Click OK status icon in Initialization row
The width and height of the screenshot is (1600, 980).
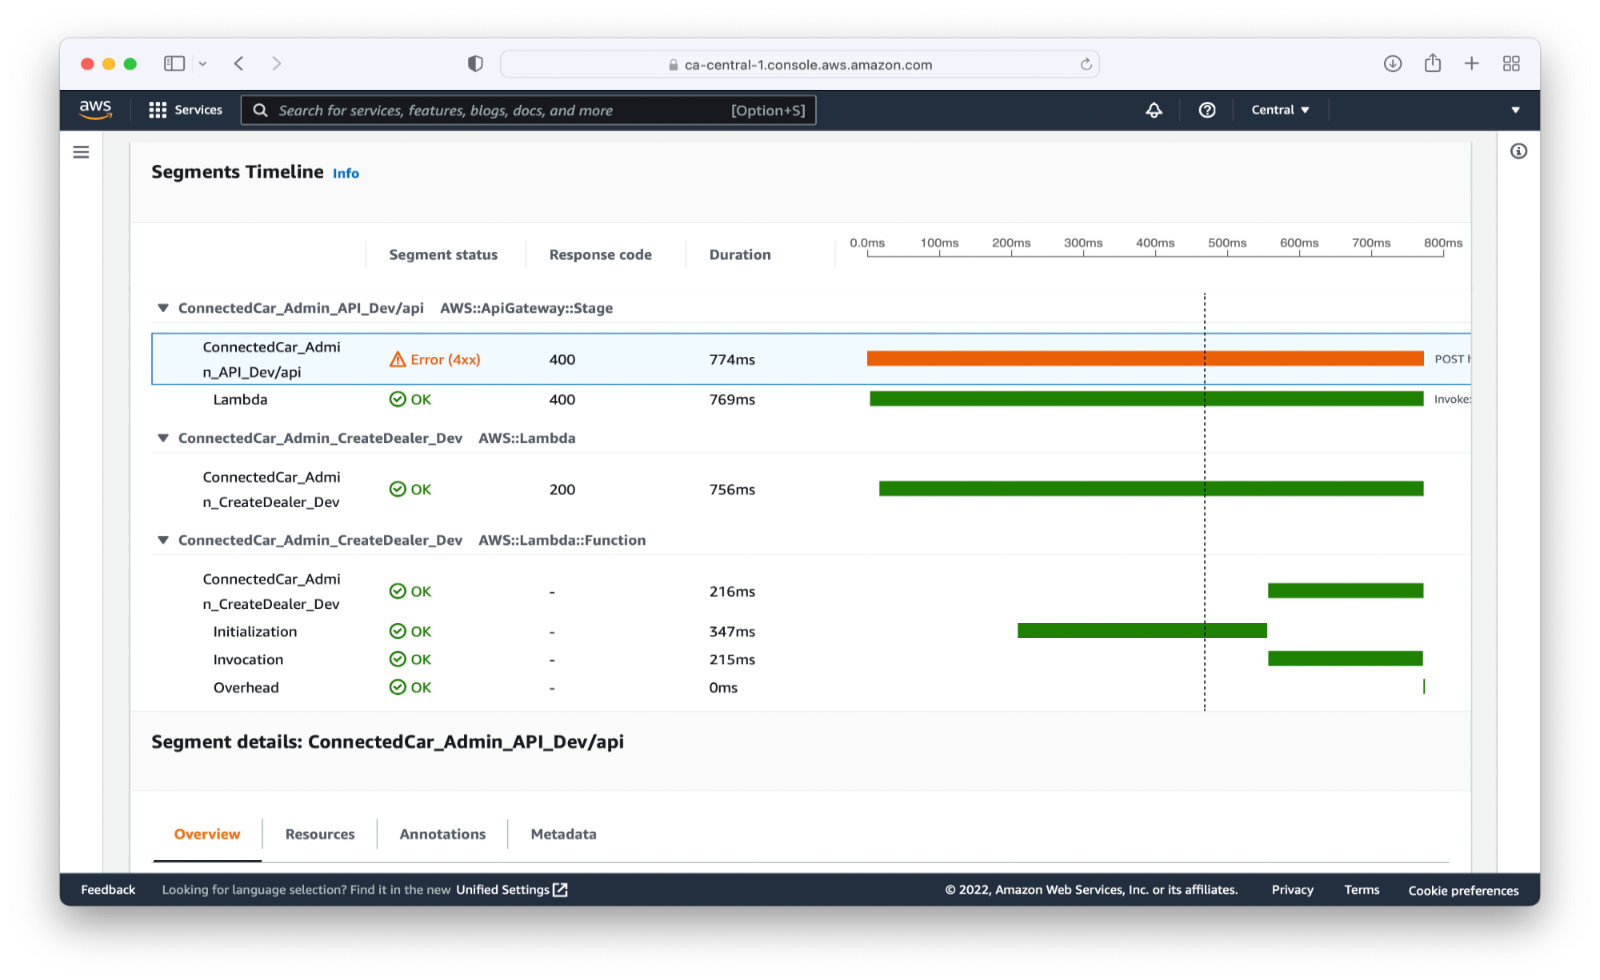(x=398, y=631)
